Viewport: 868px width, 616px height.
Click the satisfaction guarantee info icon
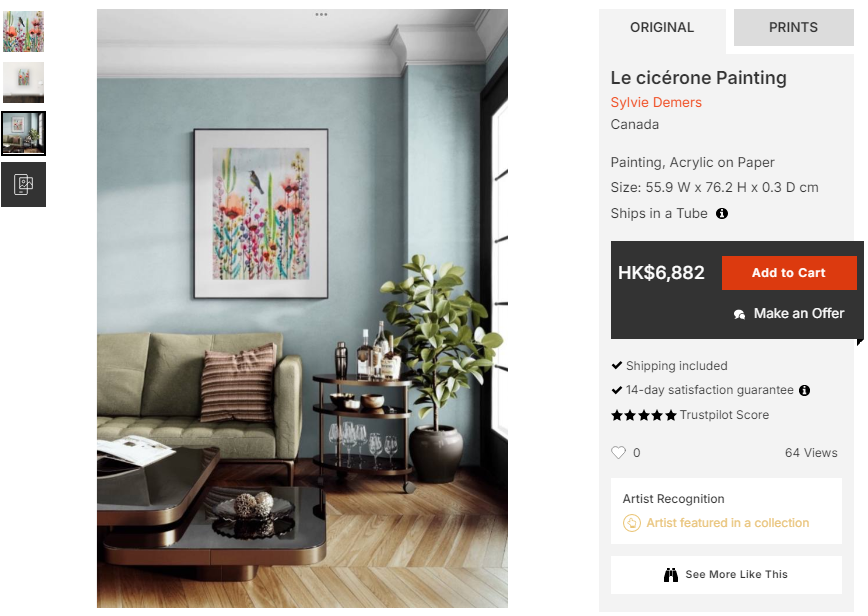804,390
